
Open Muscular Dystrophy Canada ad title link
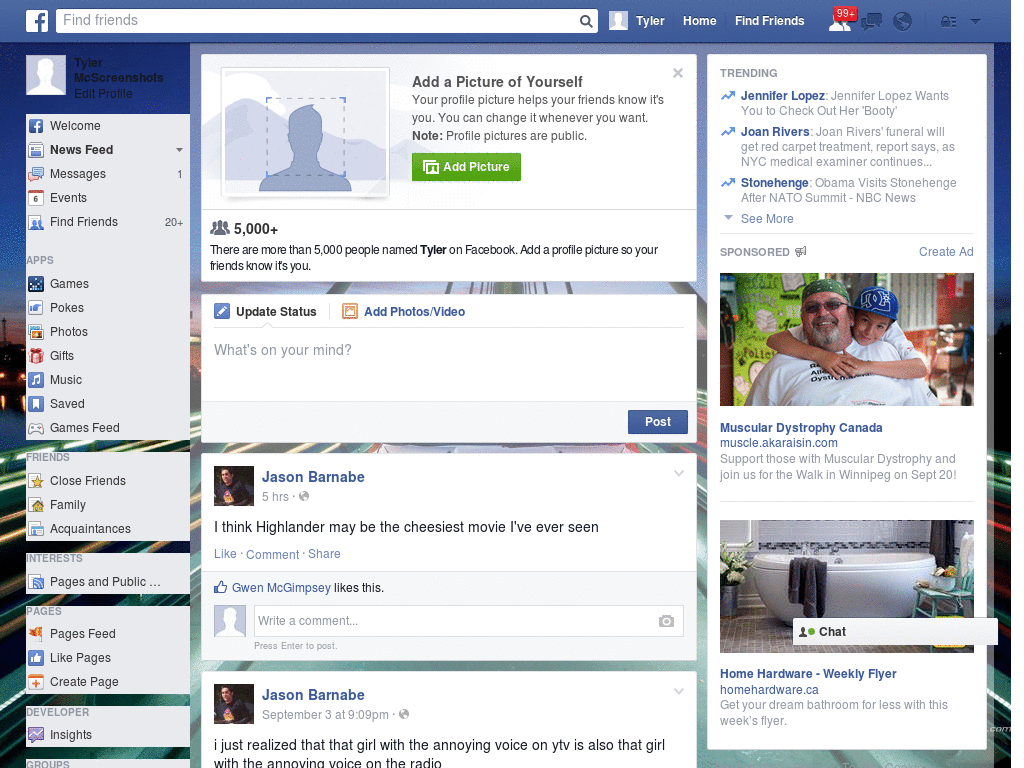(x=801, y=428)
